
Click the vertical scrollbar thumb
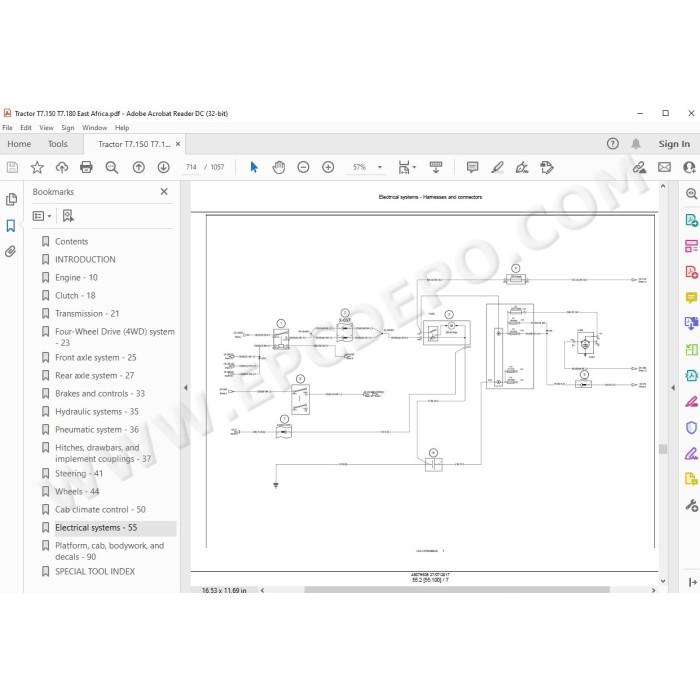[x=663, y=449]
